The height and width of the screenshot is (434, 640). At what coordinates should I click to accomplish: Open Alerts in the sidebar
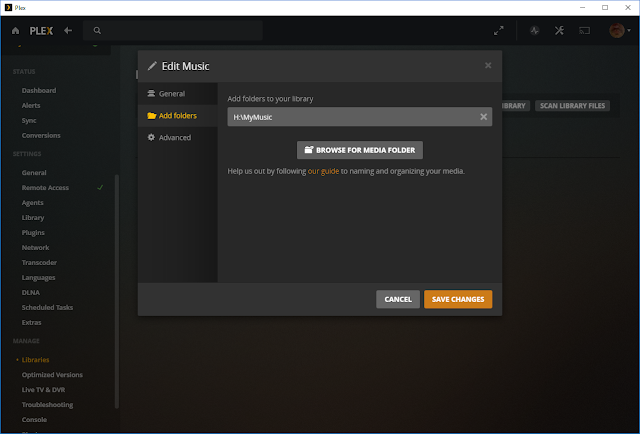point(31,106)
